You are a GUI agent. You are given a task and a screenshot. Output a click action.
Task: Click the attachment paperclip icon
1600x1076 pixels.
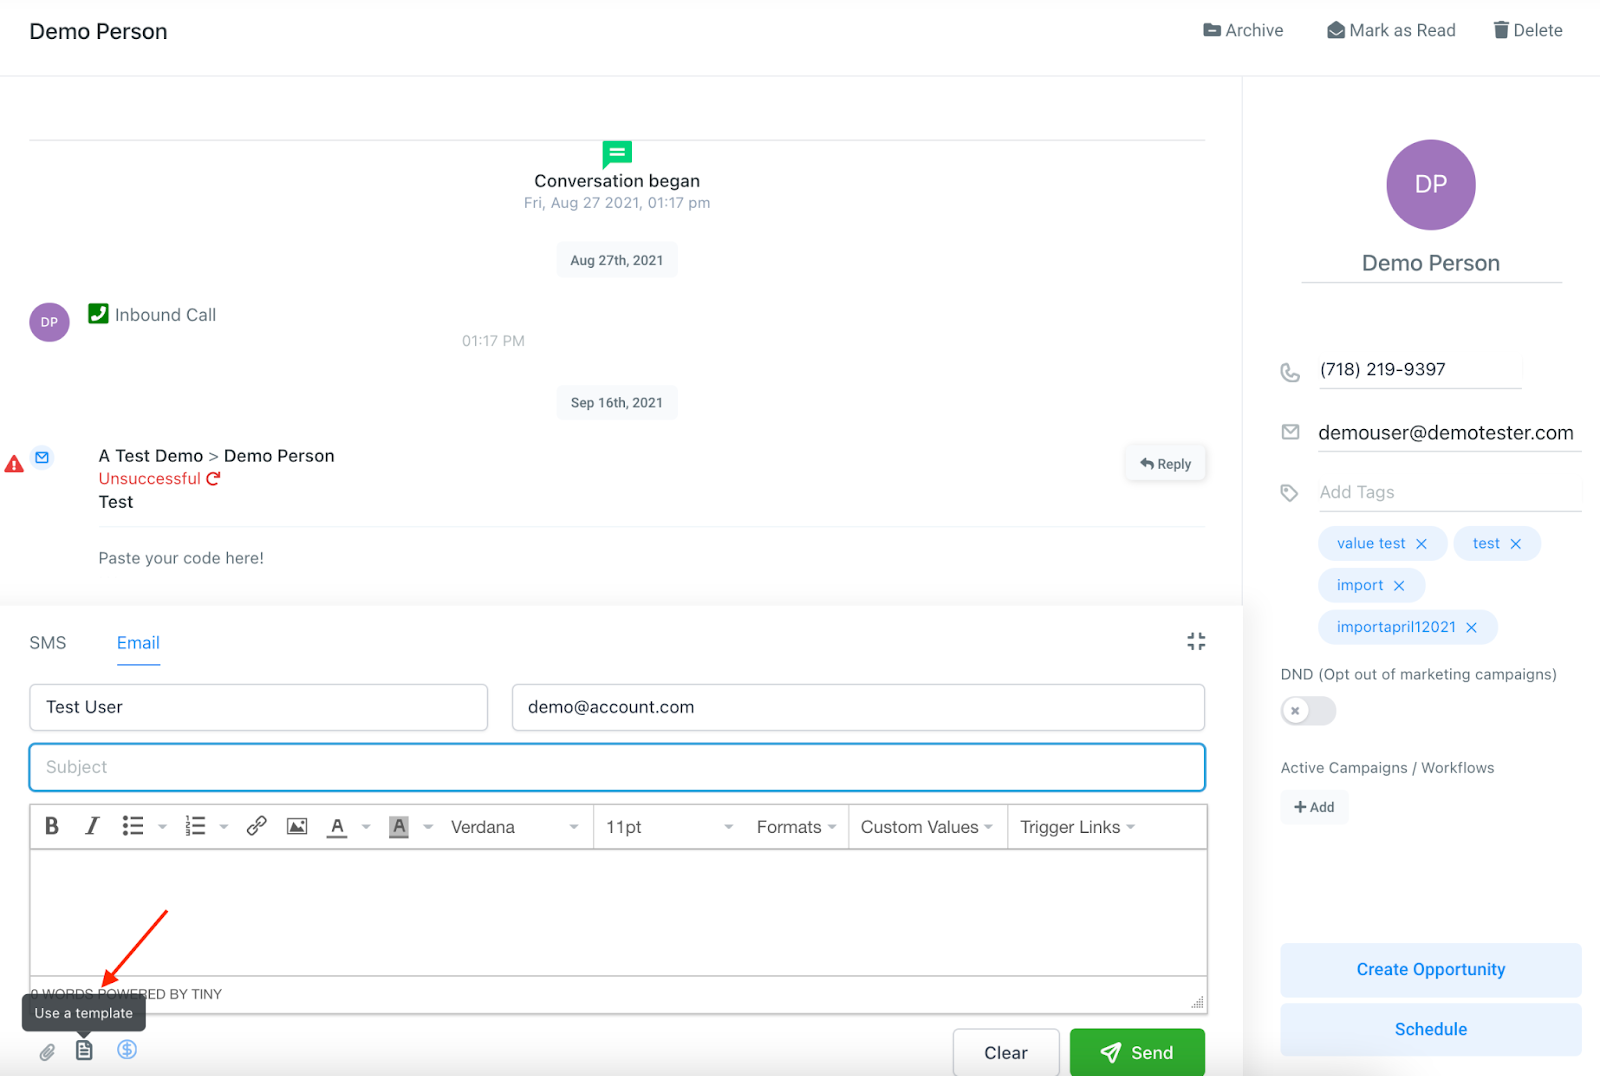(47, 1052)
